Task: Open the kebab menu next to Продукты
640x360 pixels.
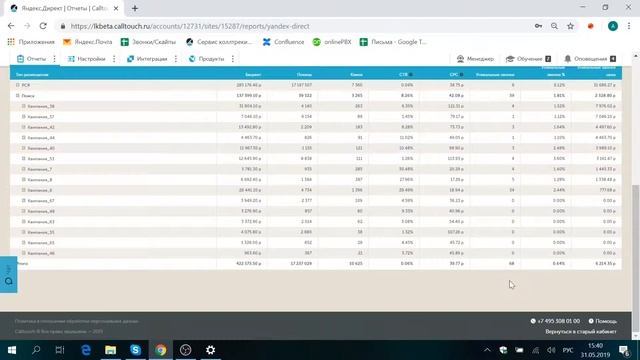Action: (233, 59)
